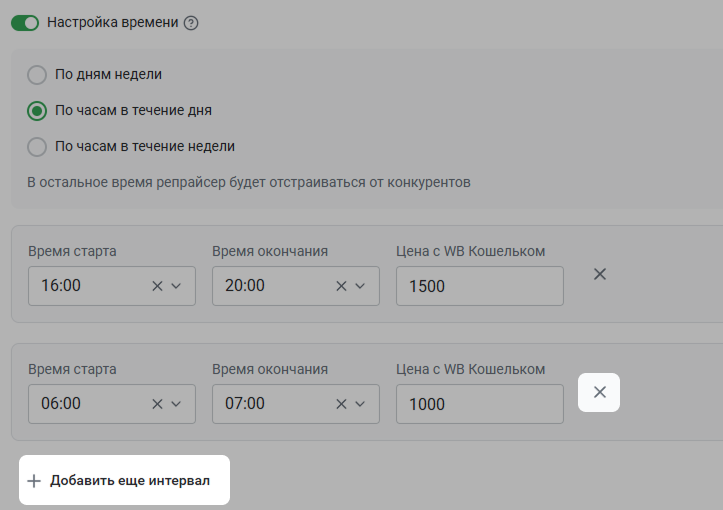Clear the 07:00 end time value

(x=341, y=404)
